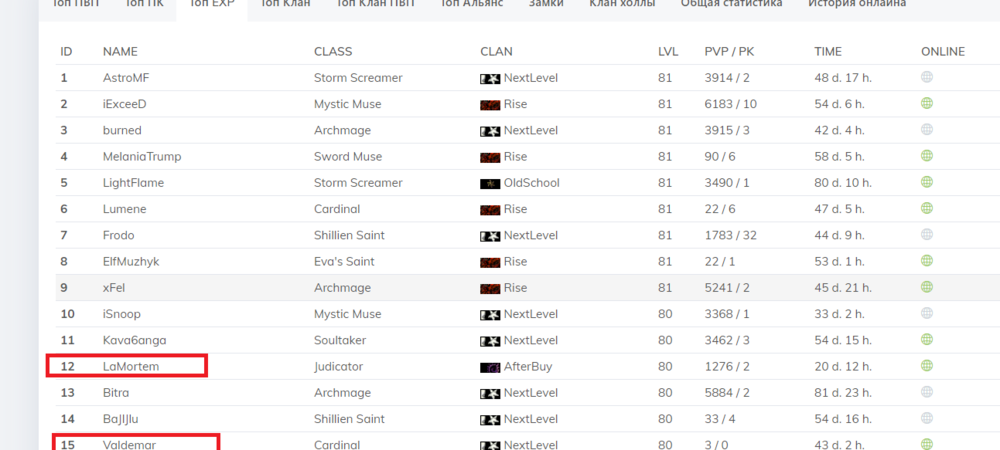Click the online status globe for Bitra

926,393
